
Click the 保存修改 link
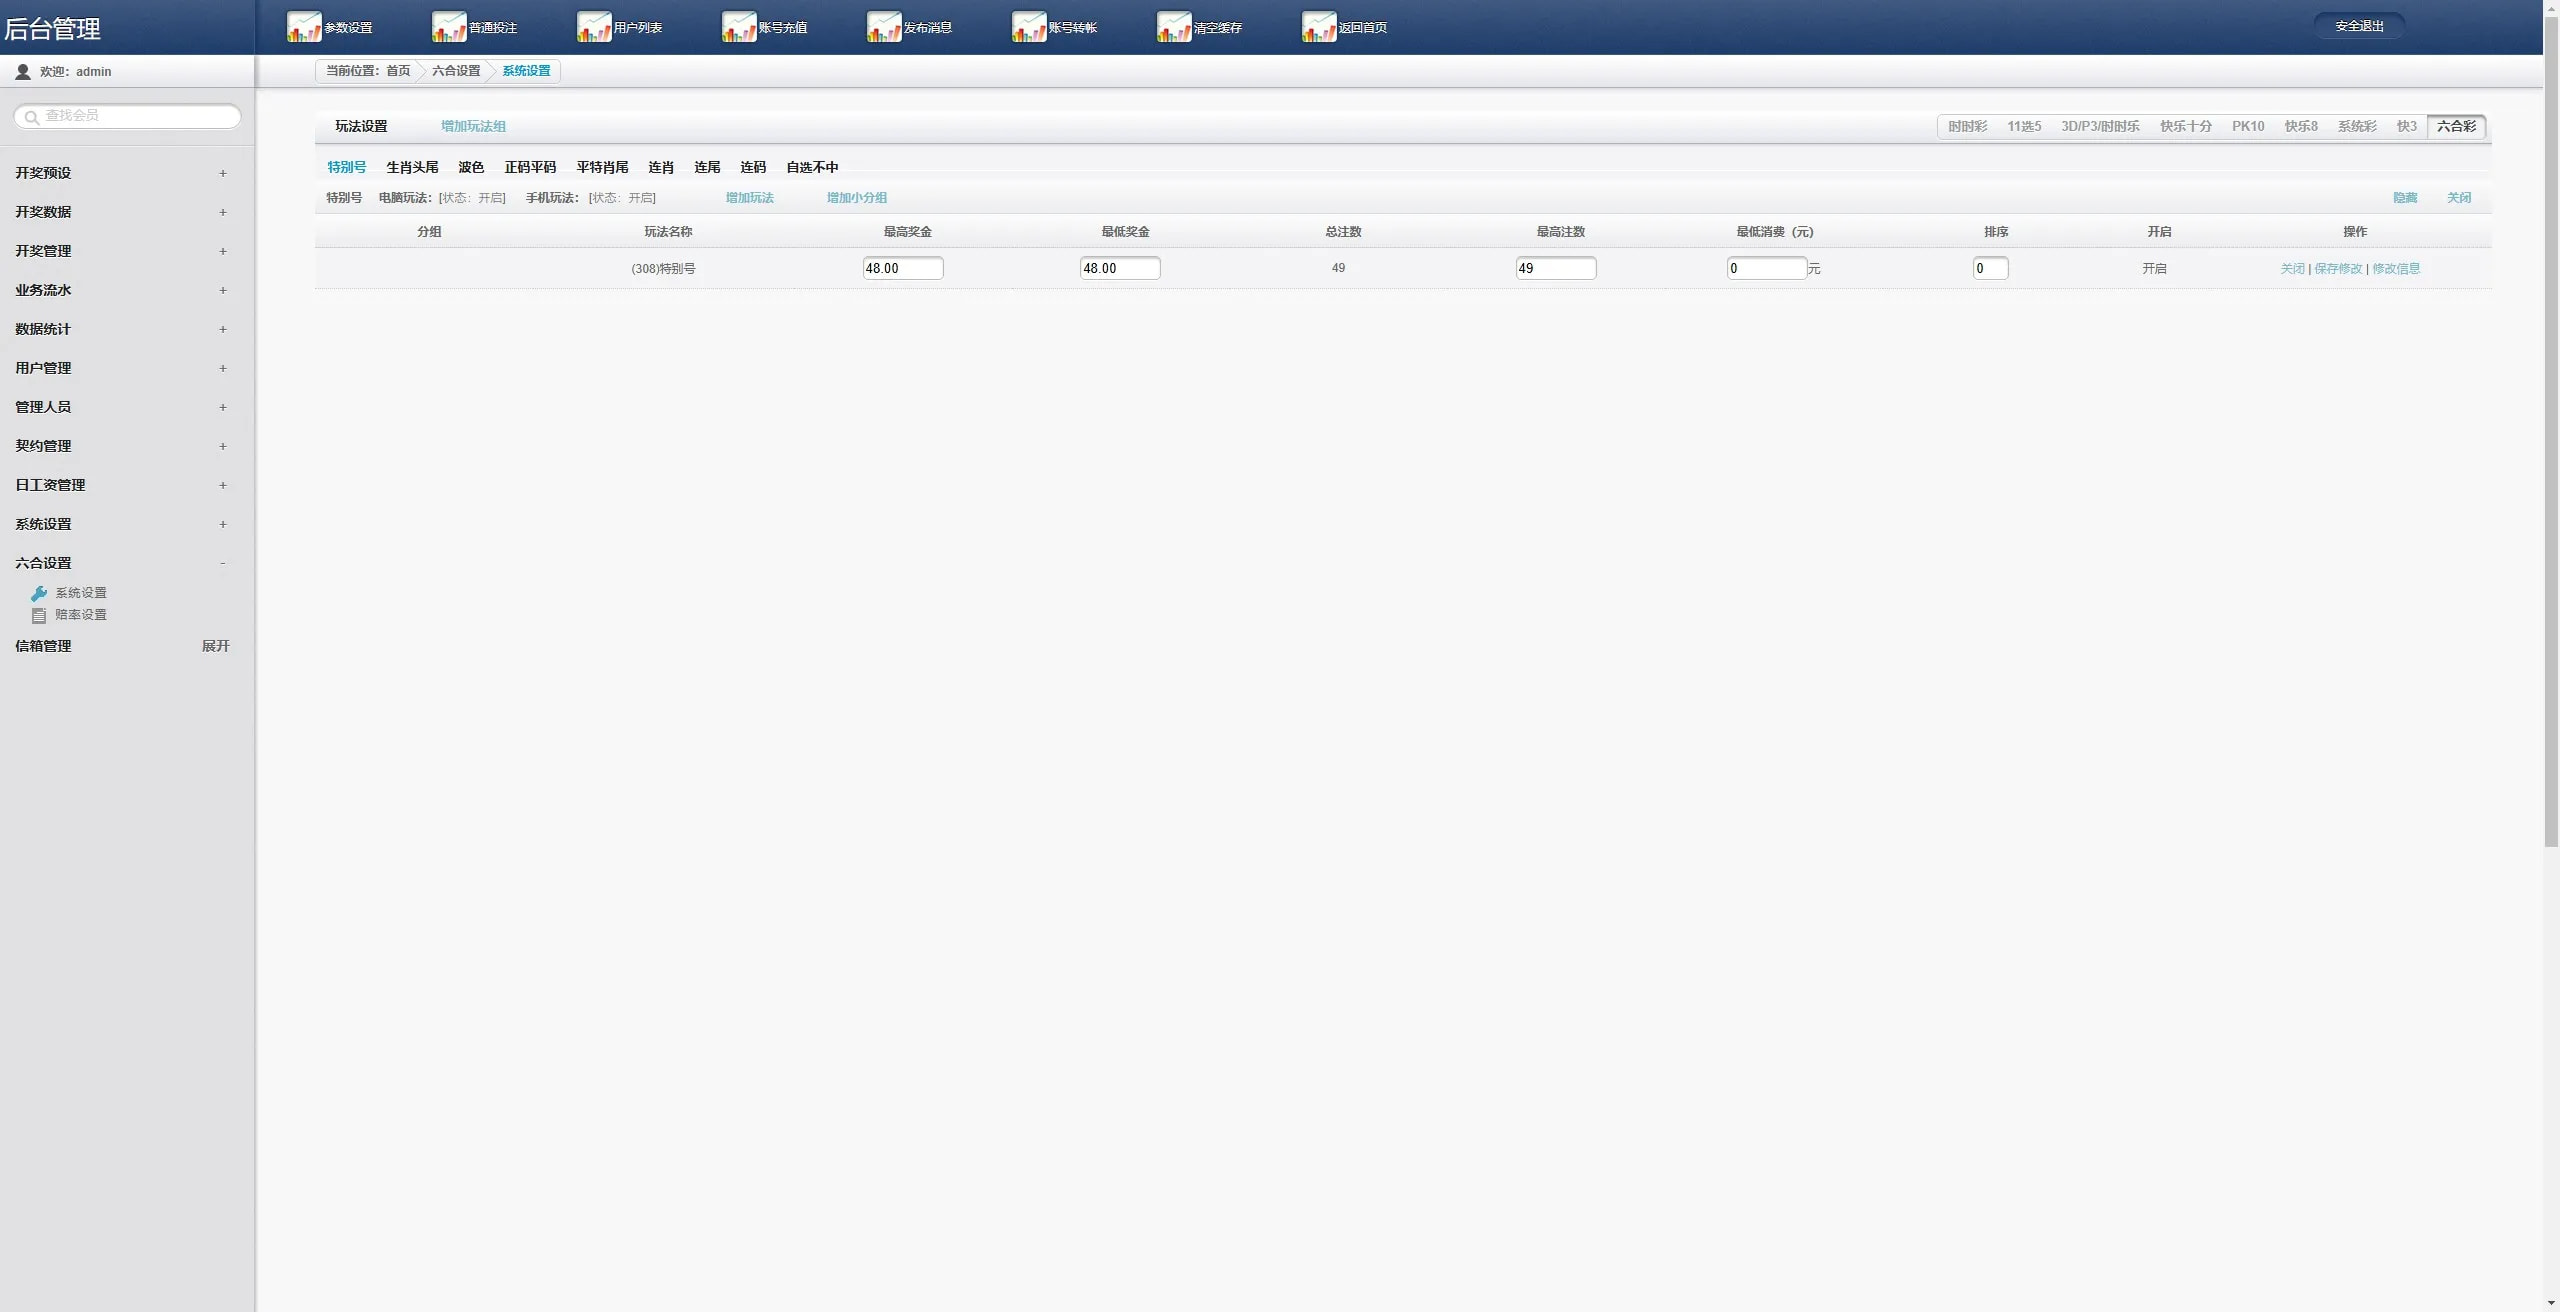pos(2338,268)
